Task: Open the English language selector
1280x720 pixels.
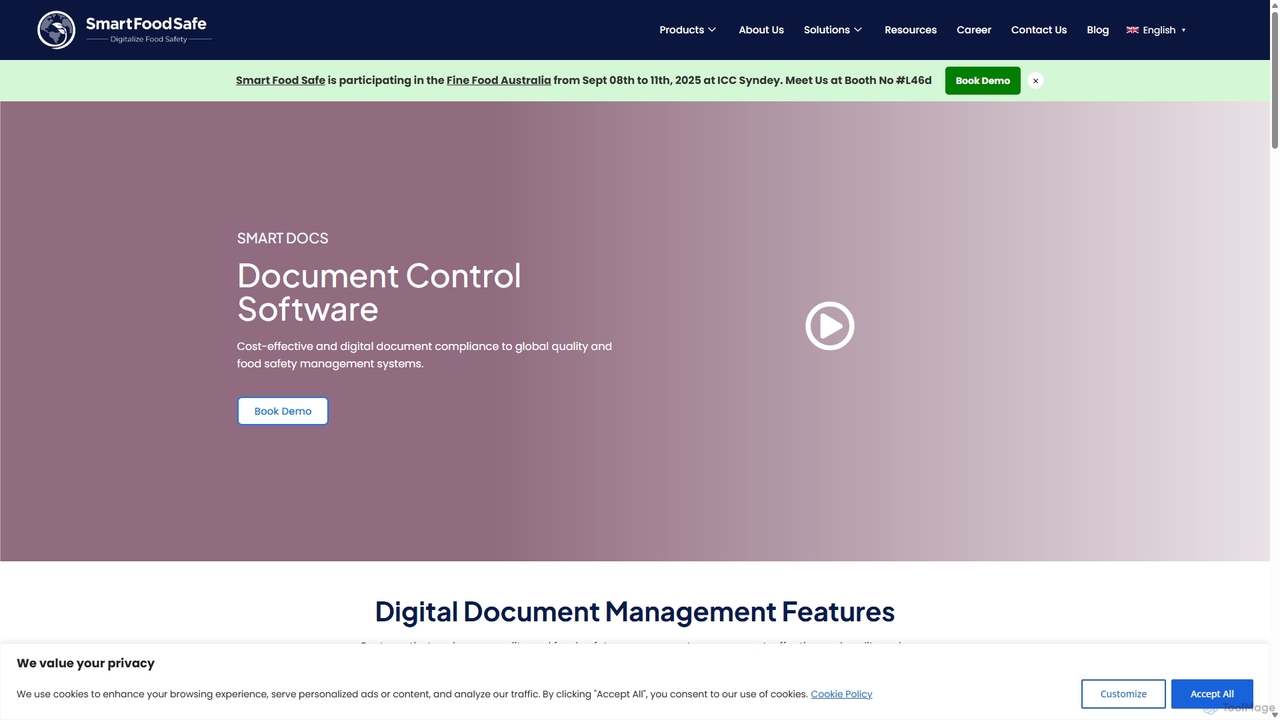Action: click(x=1156, y=30)
